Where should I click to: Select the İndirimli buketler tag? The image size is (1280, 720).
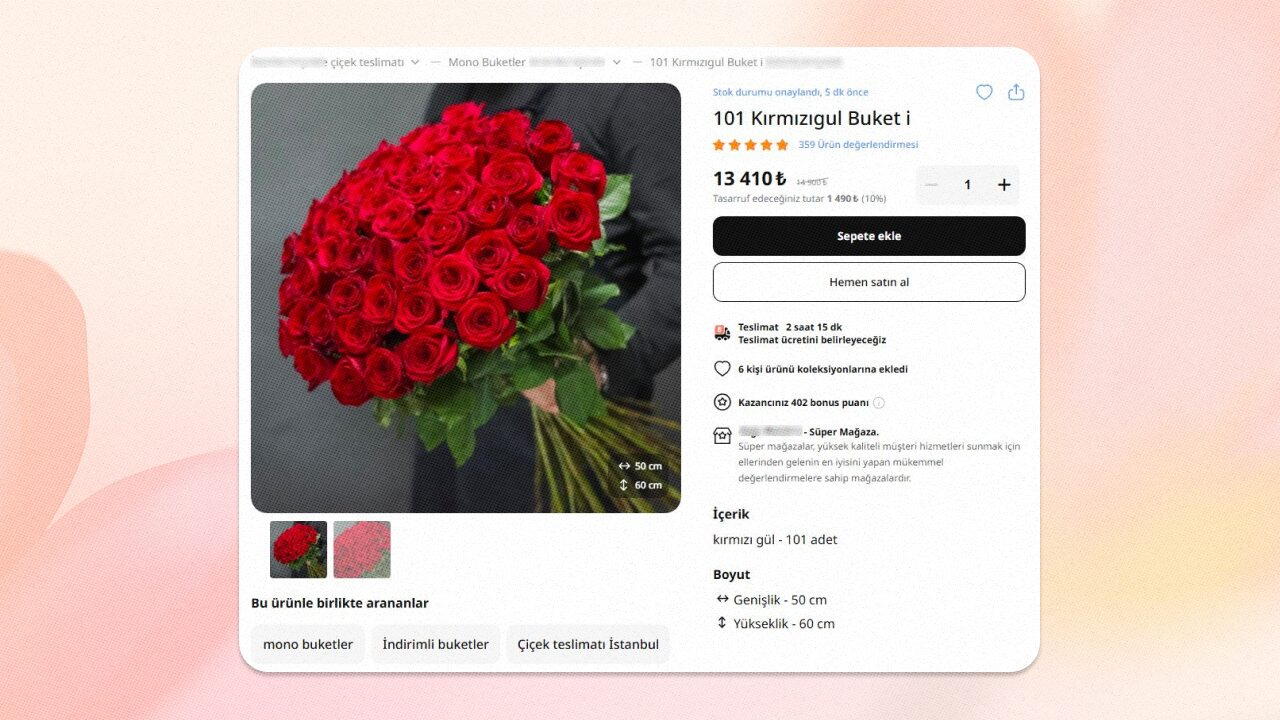(436, 644)
